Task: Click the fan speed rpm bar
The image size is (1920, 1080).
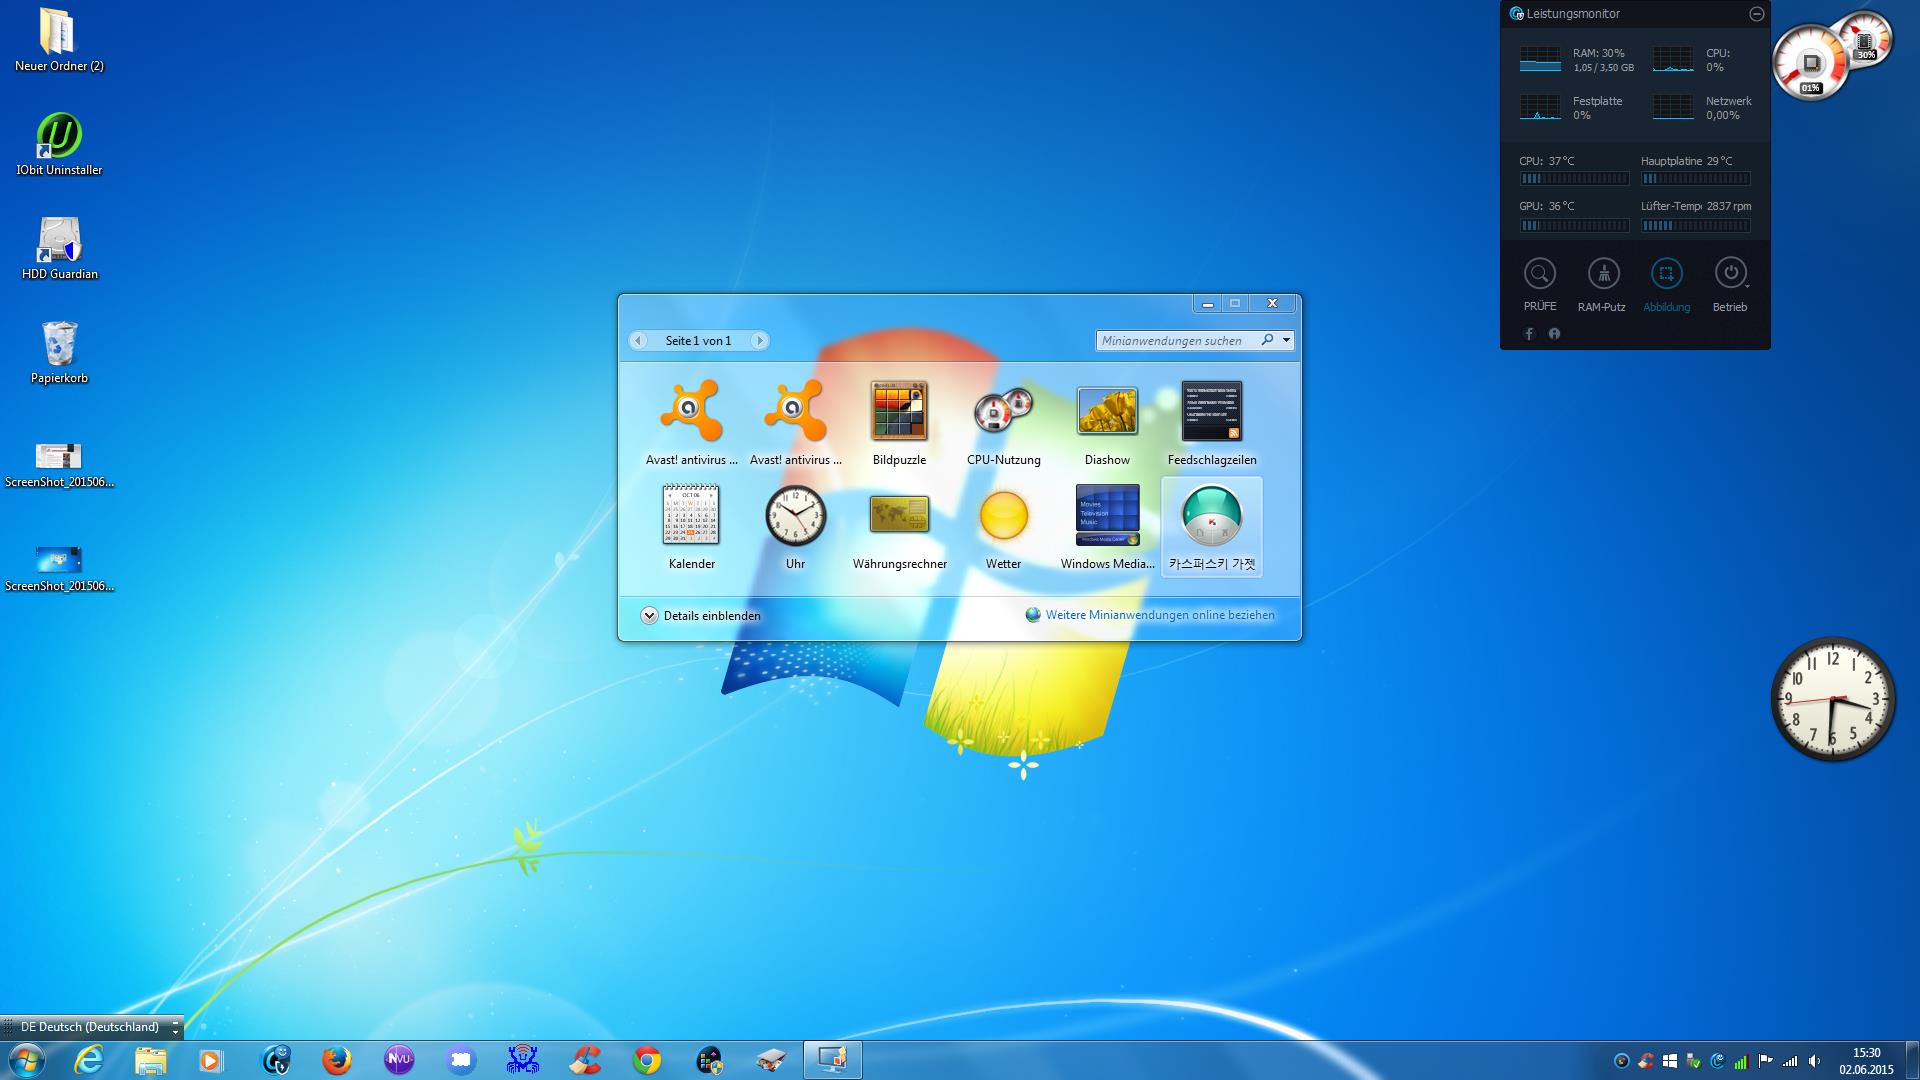Action: pos(1695,226)
